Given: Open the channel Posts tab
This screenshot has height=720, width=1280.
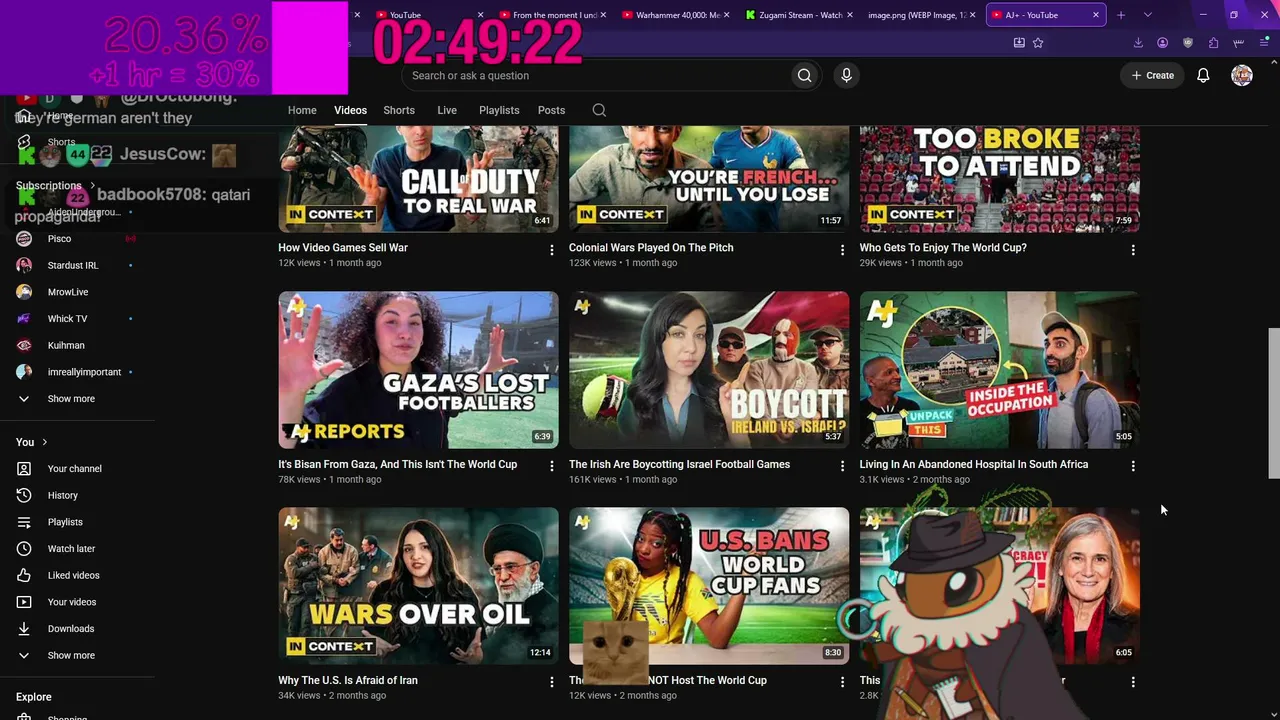Looking at the screenshot, I should [x=551, y=110].
